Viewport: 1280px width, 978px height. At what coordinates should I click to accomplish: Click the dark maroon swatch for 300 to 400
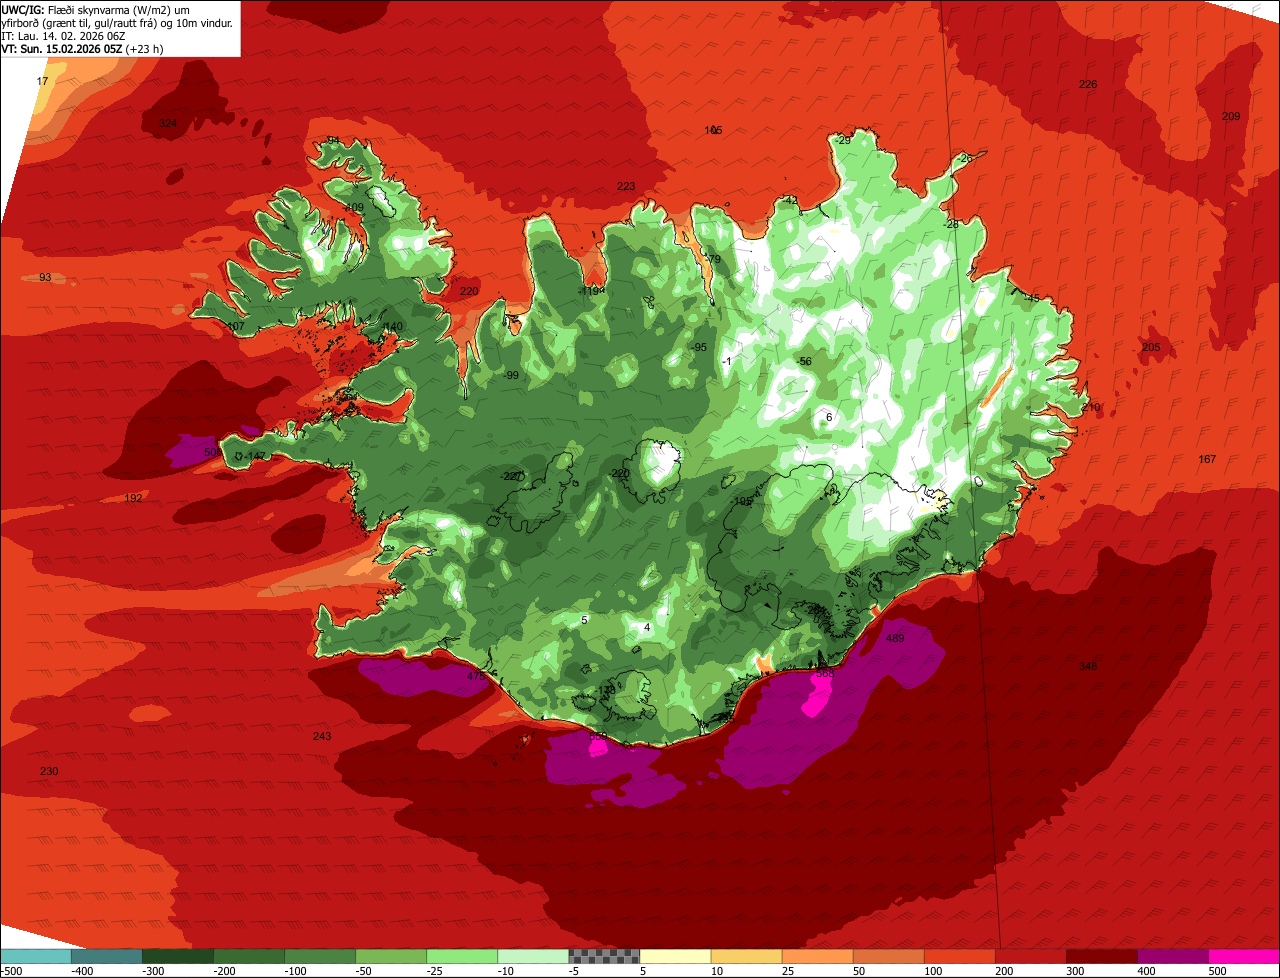tap(1101, 956)
